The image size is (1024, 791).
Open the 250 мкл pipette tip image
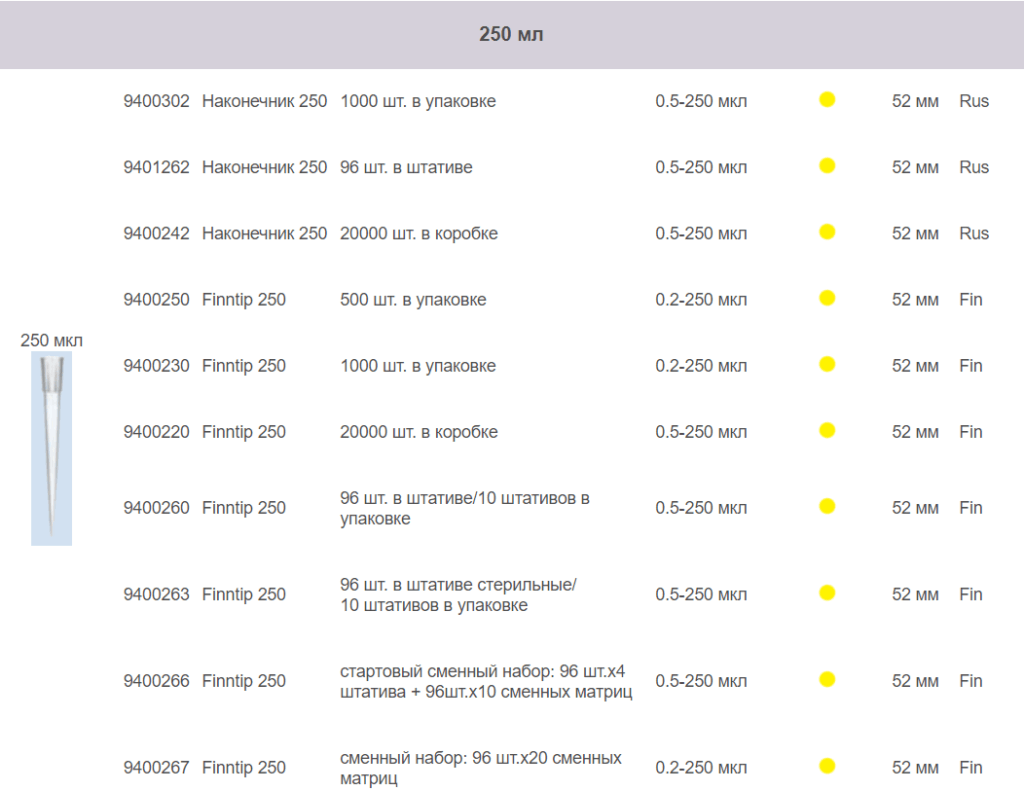51,448
